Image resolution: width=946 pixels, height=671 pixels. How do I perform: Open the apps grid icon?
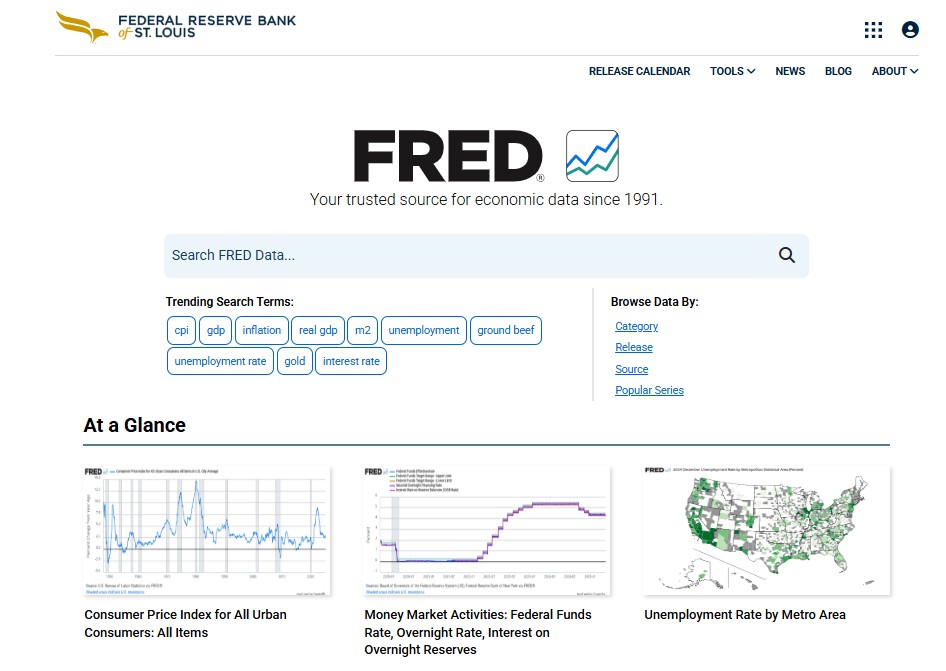coord(873,30)
